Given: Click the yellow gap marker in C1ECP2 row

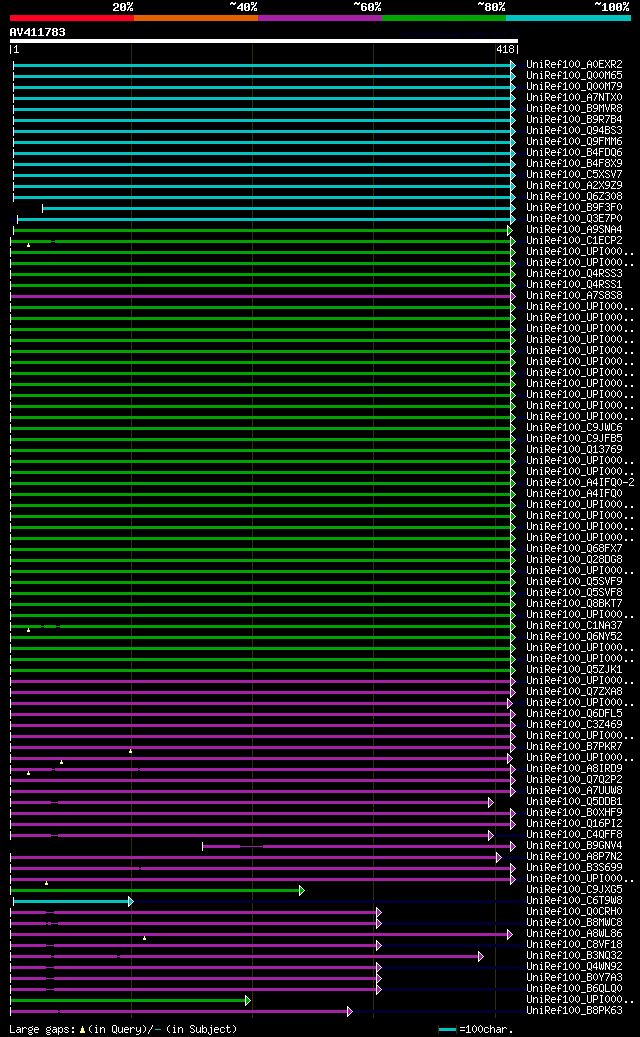Looking at the screenshot, I should point(28,245).
